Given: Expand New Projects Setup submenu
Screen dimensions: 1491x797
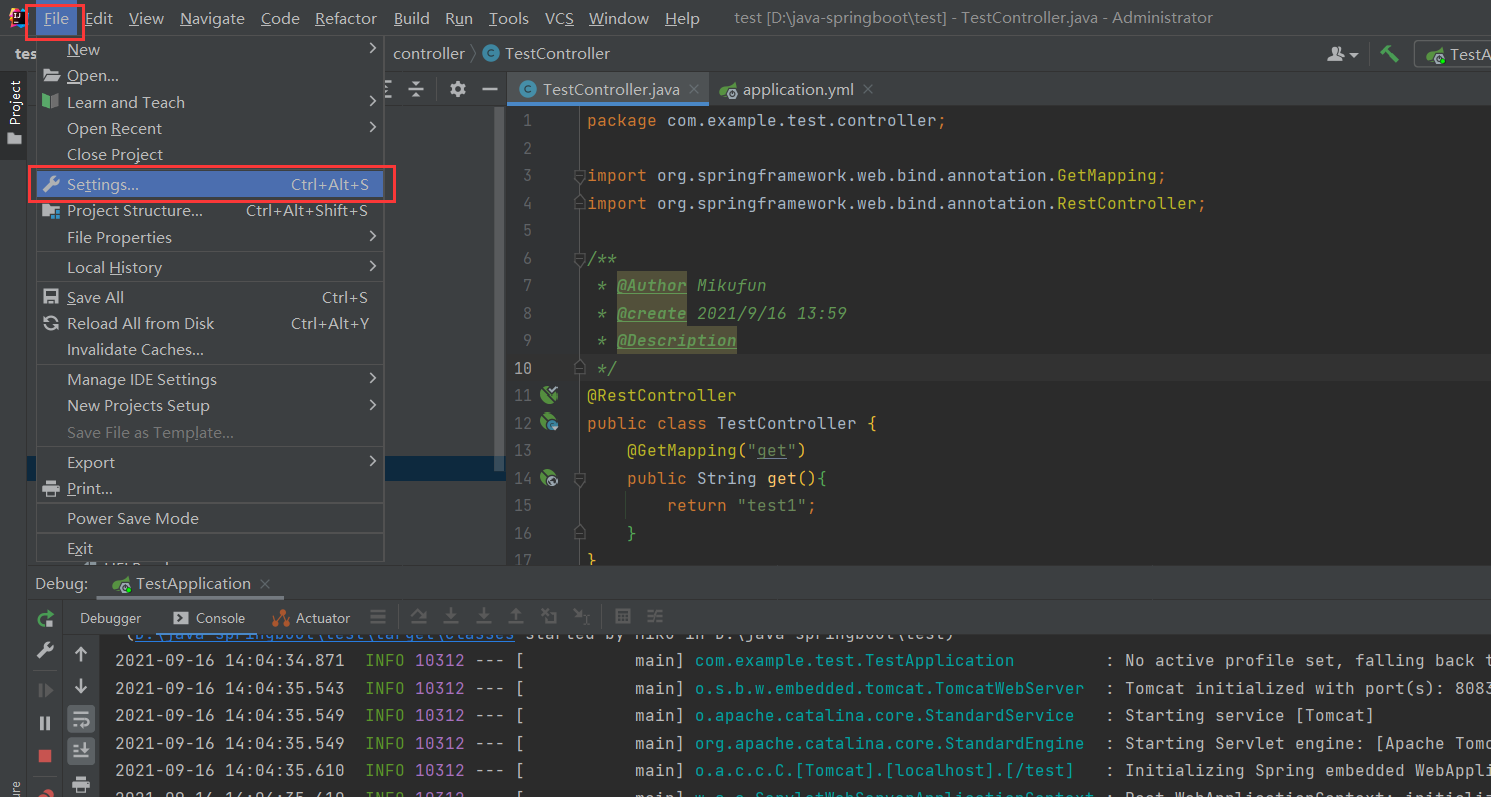Looking at the screenshot, I should [x=210, y=406].
